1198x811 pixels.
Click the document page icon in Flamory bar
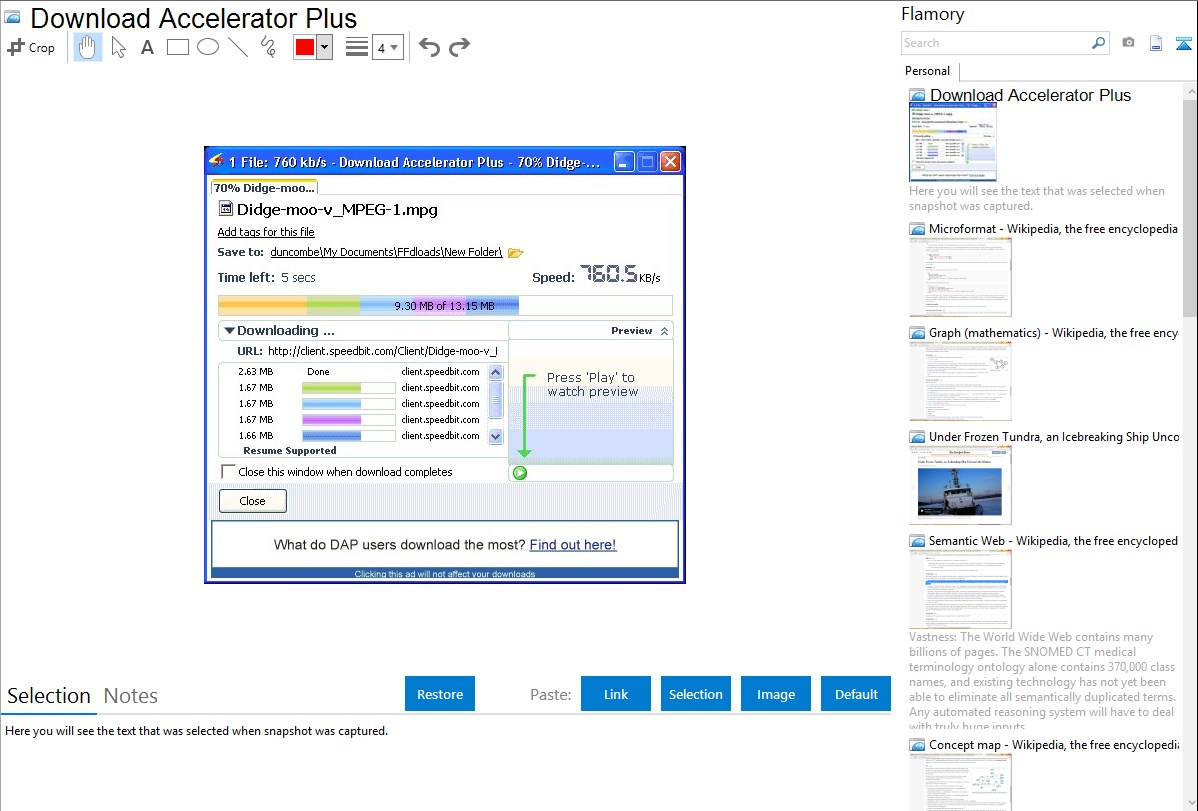1156,43
